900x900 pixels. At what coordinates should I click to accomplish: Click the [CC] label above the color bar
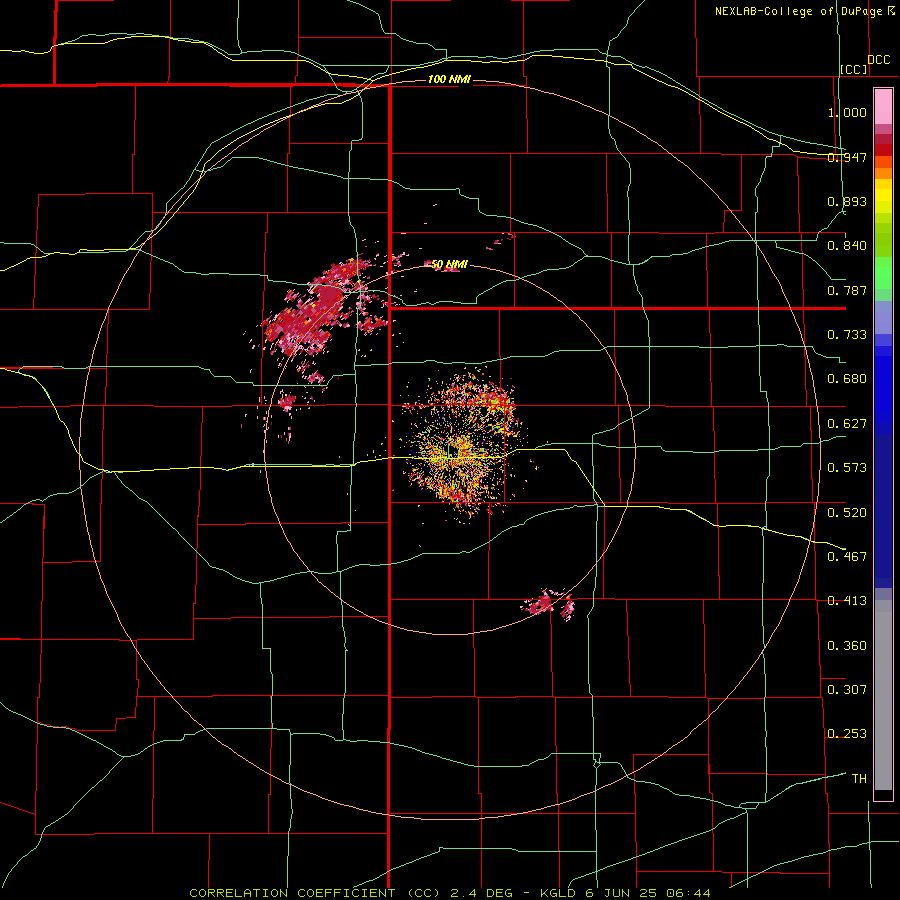[854, 69]
